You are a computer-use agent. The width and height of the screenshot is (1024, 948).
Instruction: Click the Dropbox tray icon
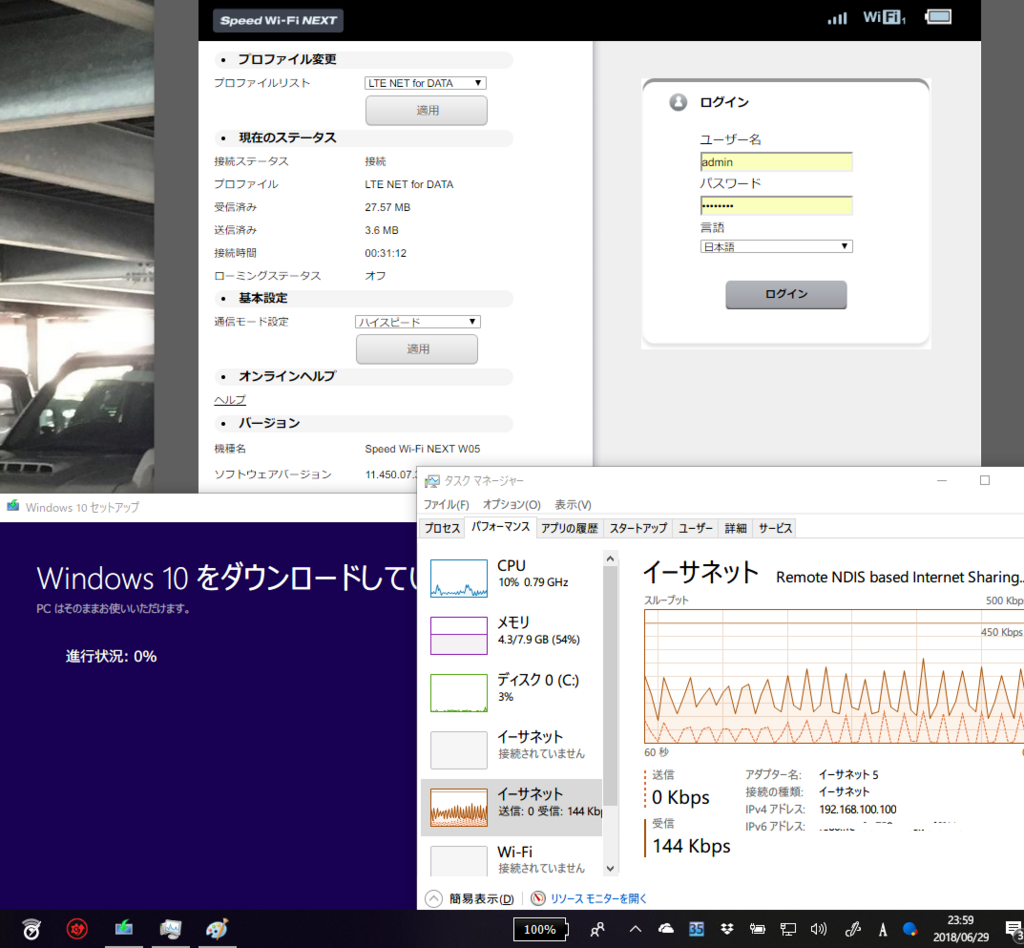coord(727,928)
